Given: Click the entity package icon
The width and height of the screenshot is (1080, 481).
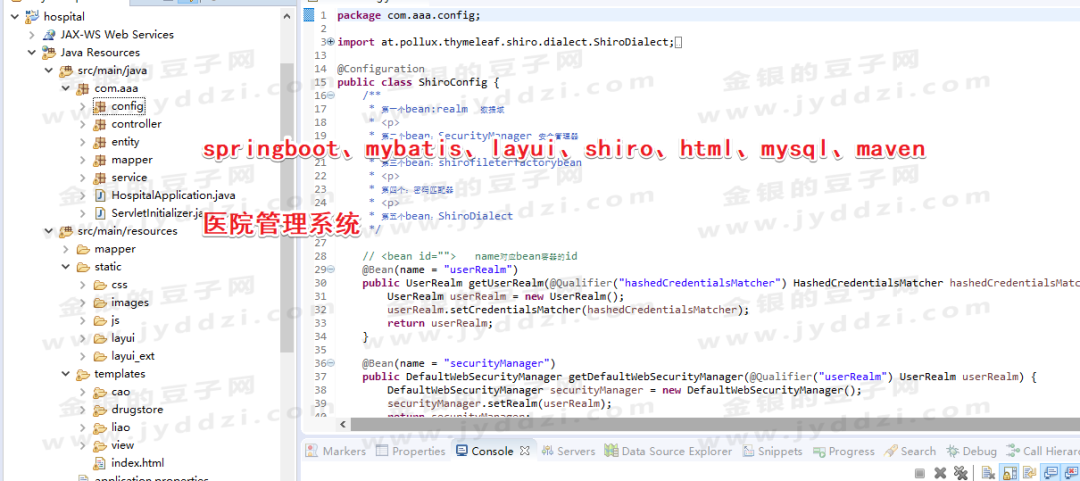Looking at the screenshot, I should (x=101, y=142).
